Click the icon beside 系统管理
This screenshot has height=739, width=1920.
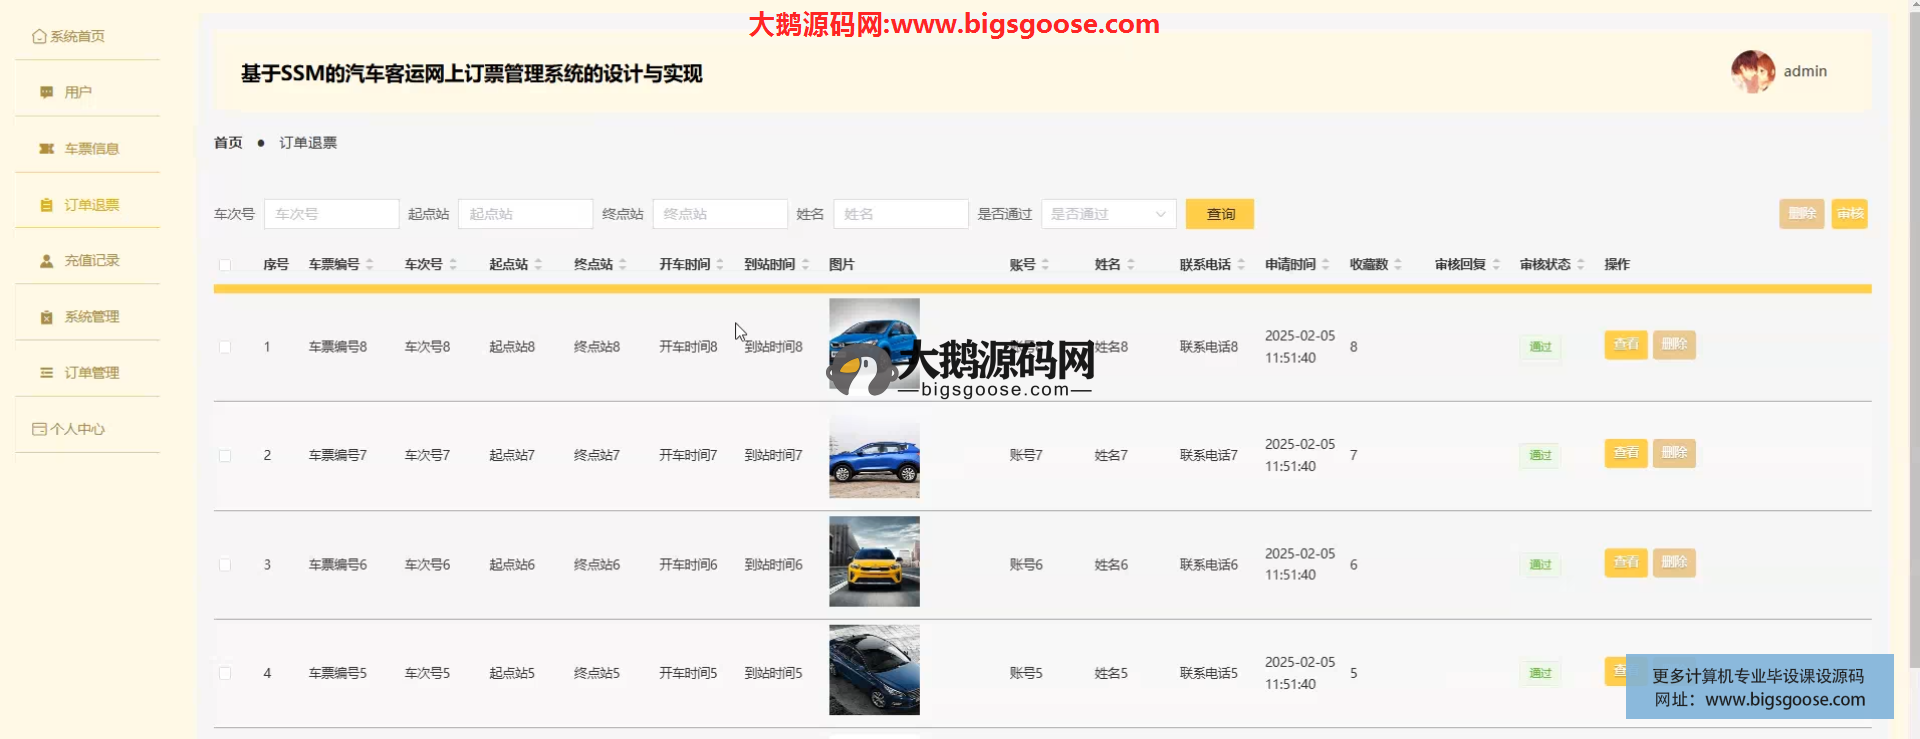(46, 317)
